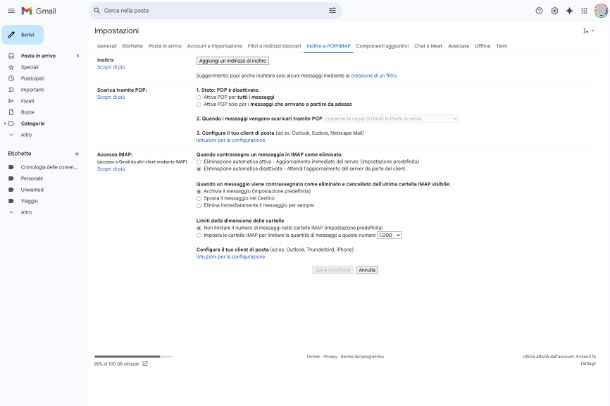Open the Google apps grid

[x=584, y=11]
